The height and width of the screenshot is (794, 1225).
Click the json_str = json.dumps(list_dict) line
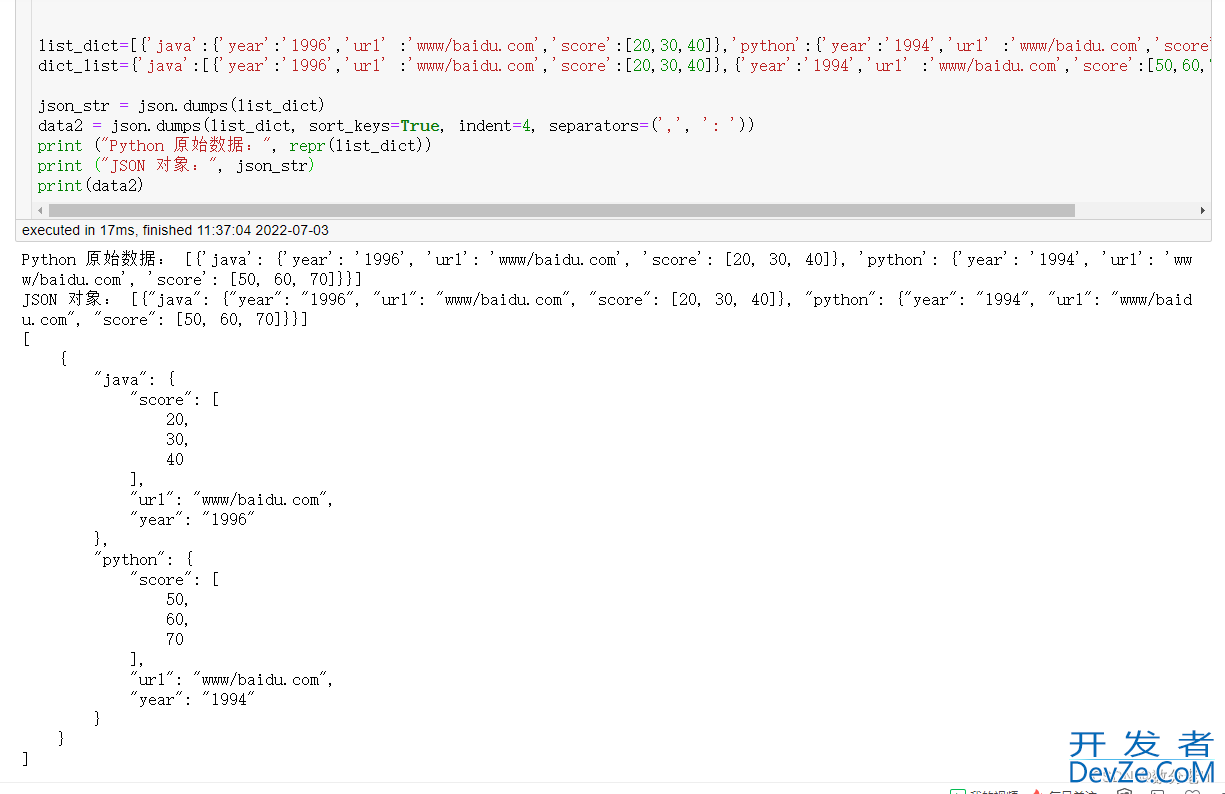181,106
